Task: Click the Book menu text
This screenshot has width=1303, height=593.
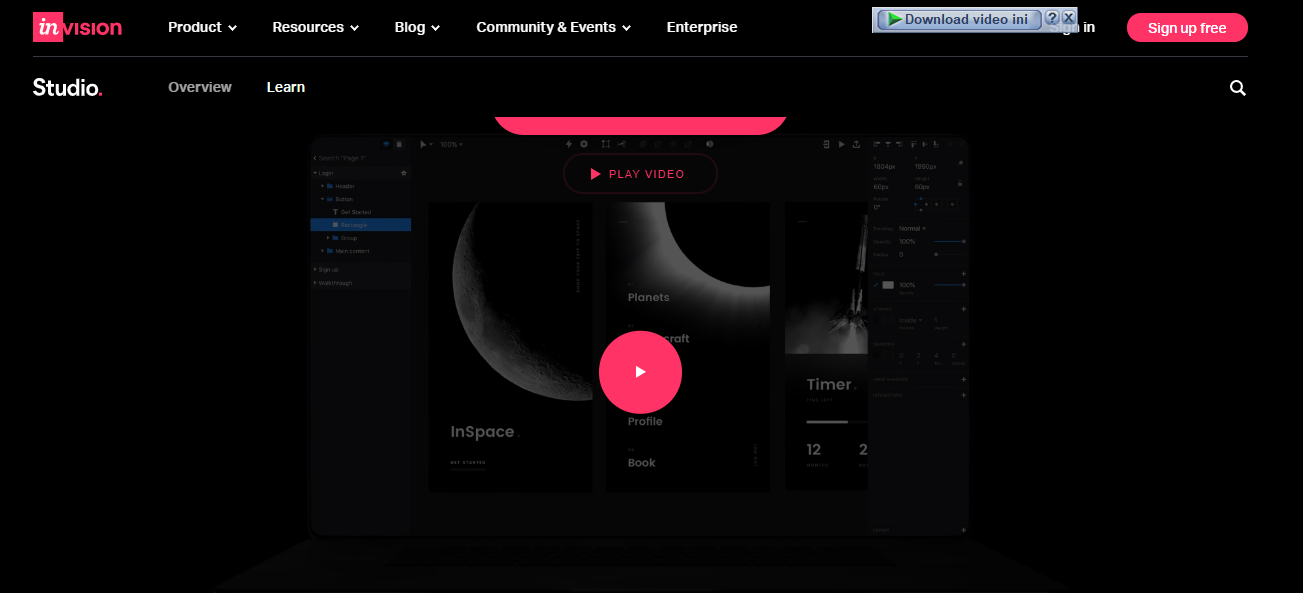Action: click(x=642, y=463)
